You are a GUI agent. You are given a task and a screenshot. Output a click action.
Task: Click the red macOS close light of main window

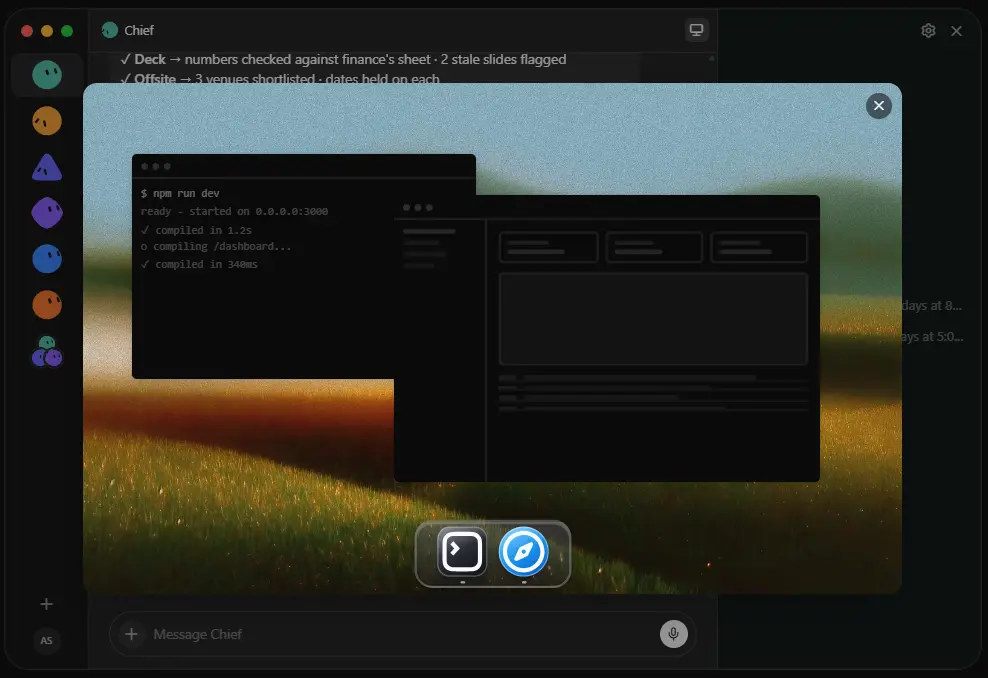(27, 31)
